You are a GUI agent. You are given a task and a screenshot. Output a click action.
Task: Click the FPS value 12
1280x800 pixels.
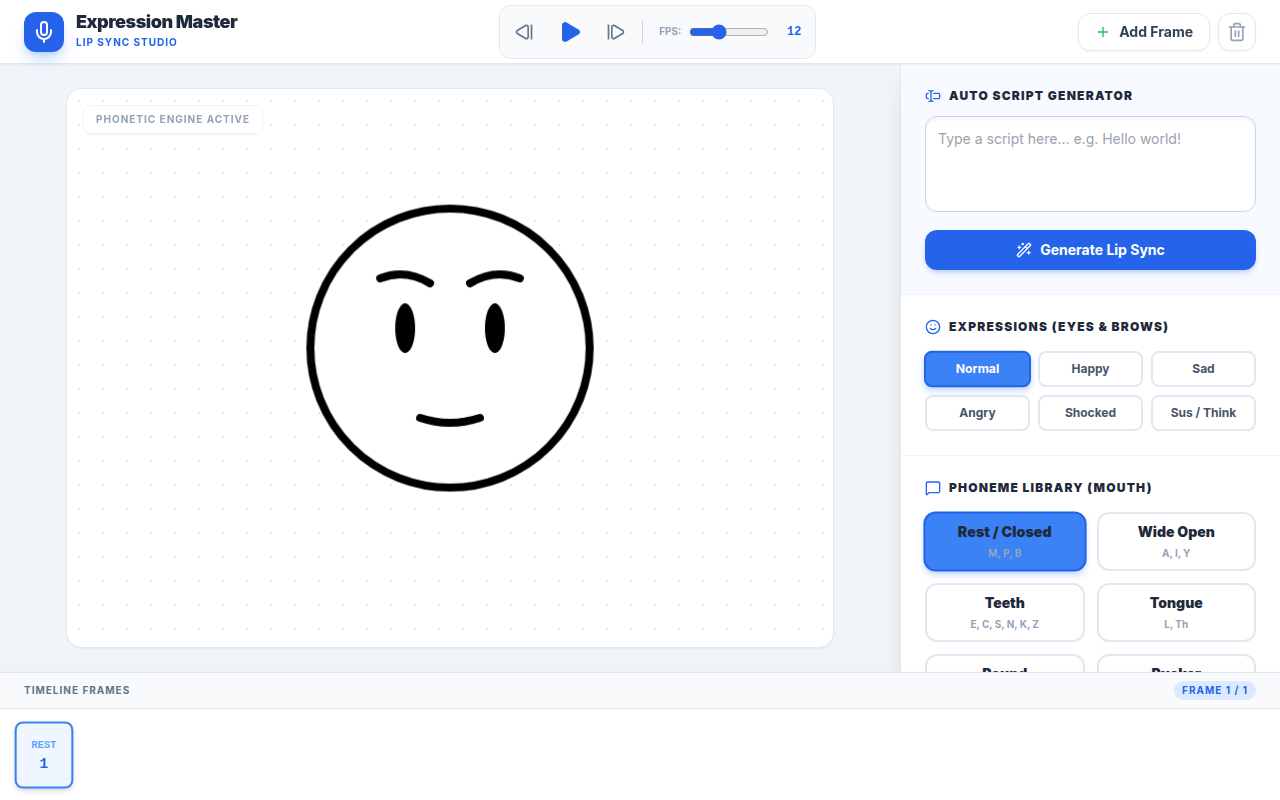pos(794,32)
